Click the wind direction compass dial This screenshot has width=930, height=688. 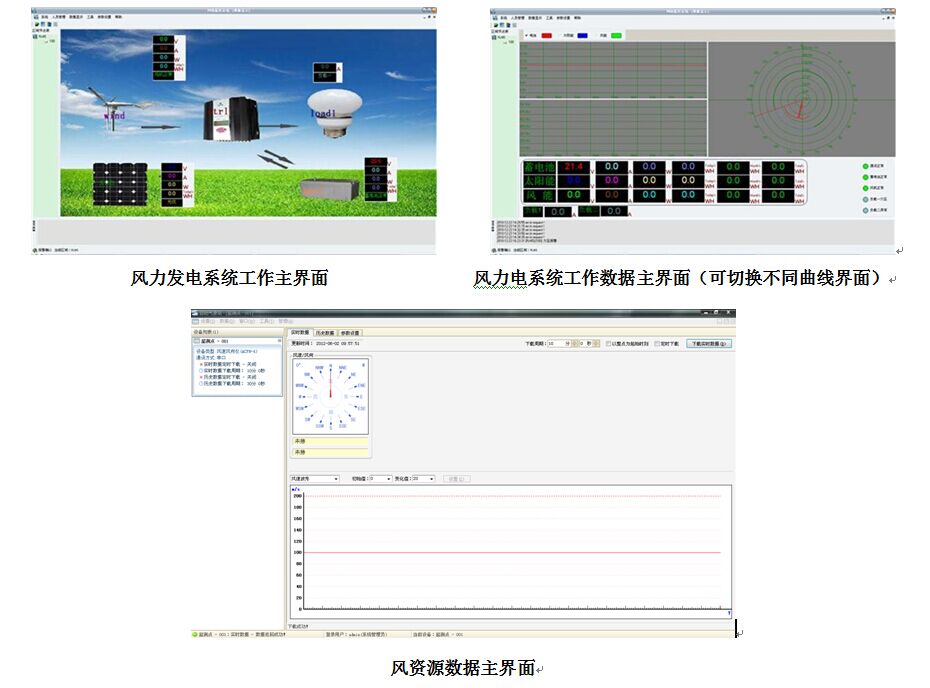tap(330, 397)
